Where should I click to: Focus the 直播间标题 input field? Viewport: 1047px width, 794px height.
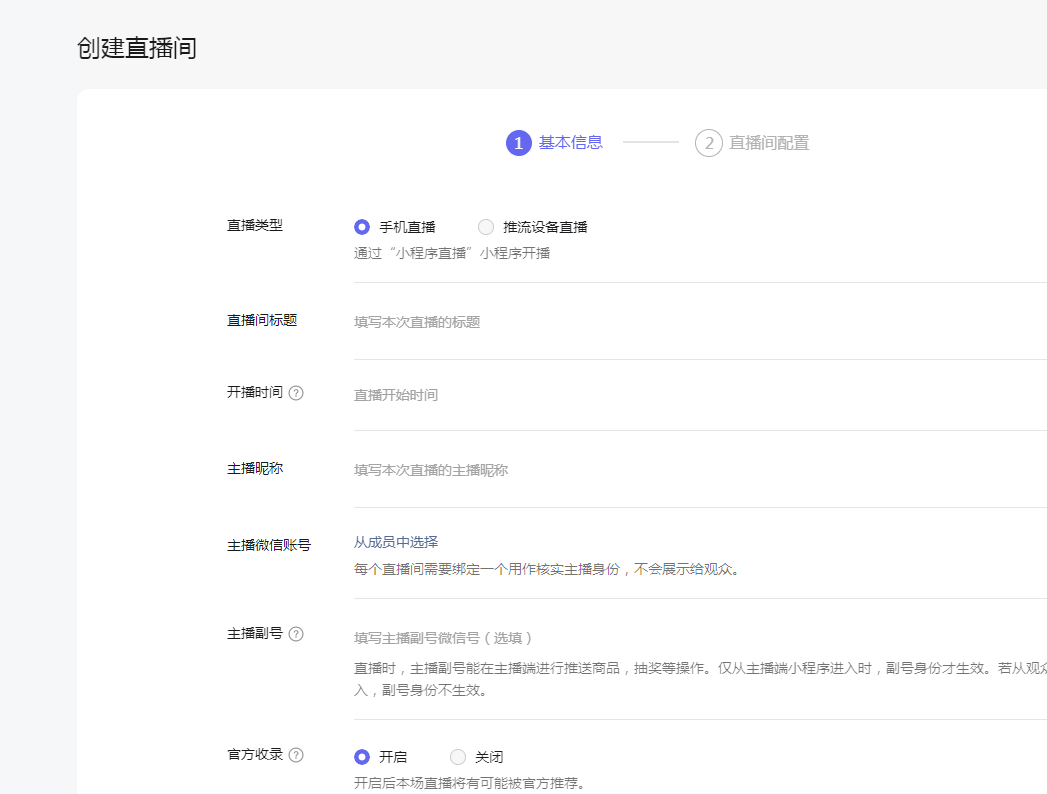(700, 322)
